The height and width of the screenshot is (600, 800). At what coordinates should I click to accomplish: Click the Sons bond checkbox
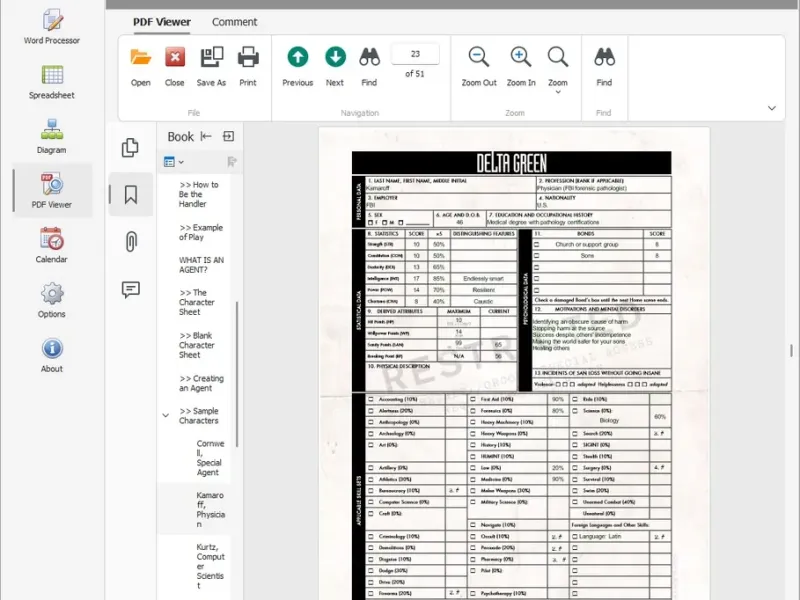[536, 256]
